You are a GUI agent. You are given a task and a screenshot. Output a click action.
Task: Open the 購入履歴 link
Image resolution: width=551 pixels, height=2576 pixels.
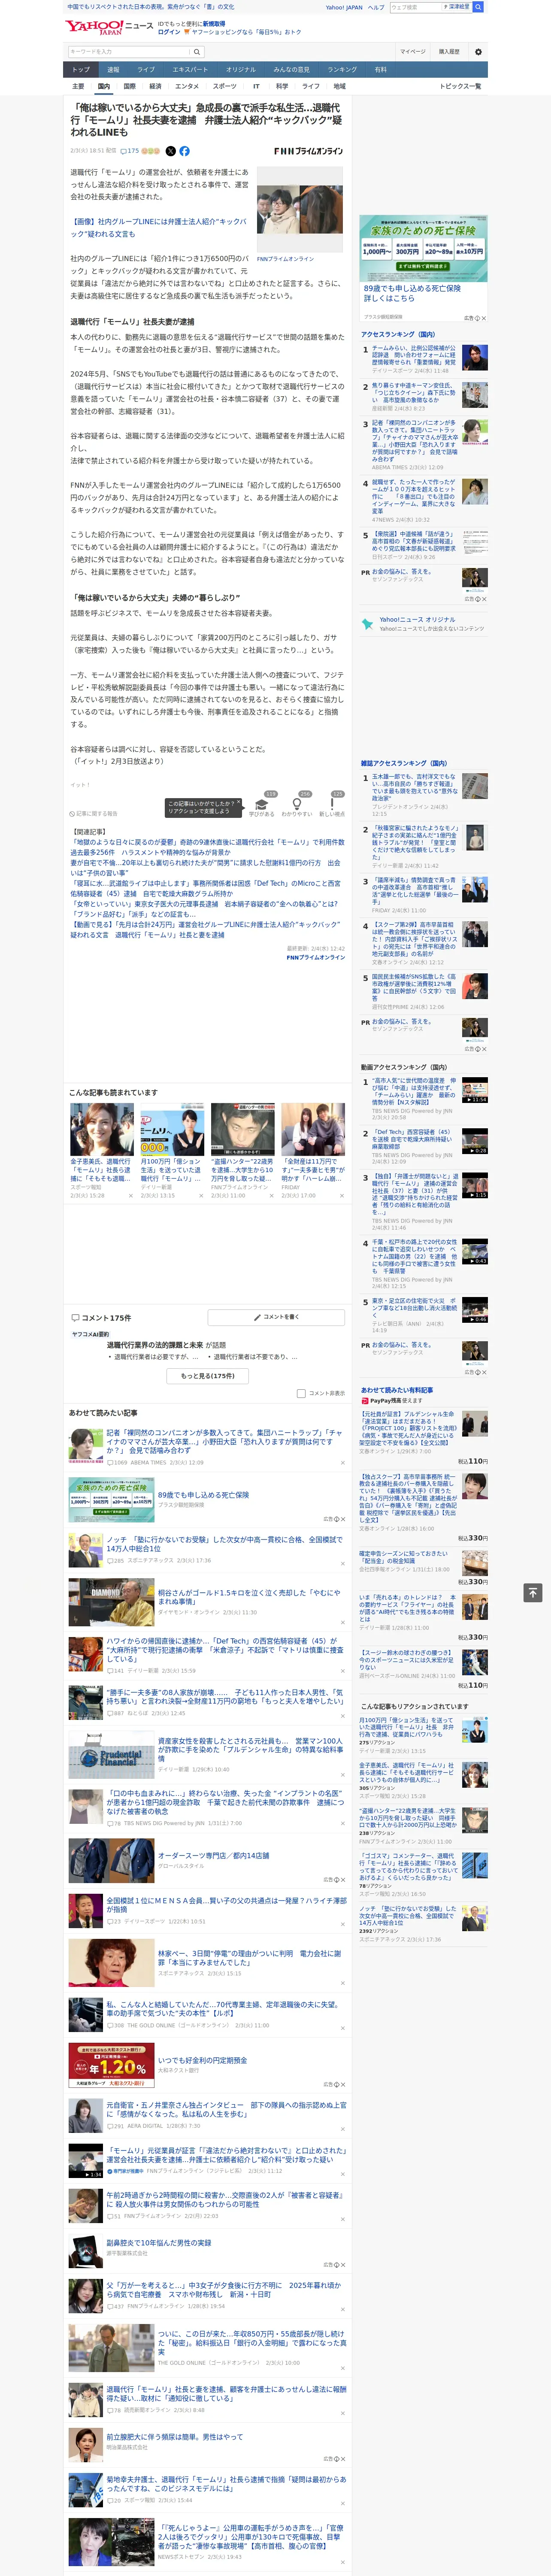point(449,51)
